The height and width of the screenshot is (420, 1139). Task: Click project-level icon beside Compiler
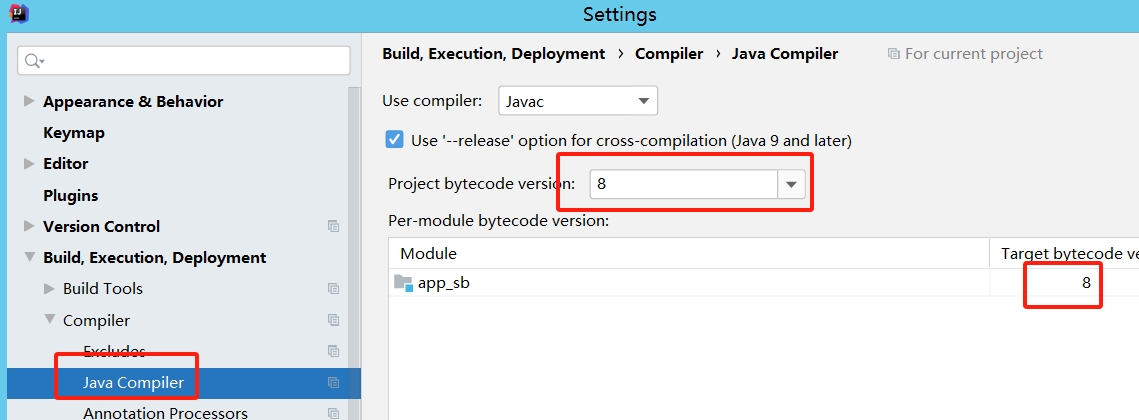pos(333,321)
